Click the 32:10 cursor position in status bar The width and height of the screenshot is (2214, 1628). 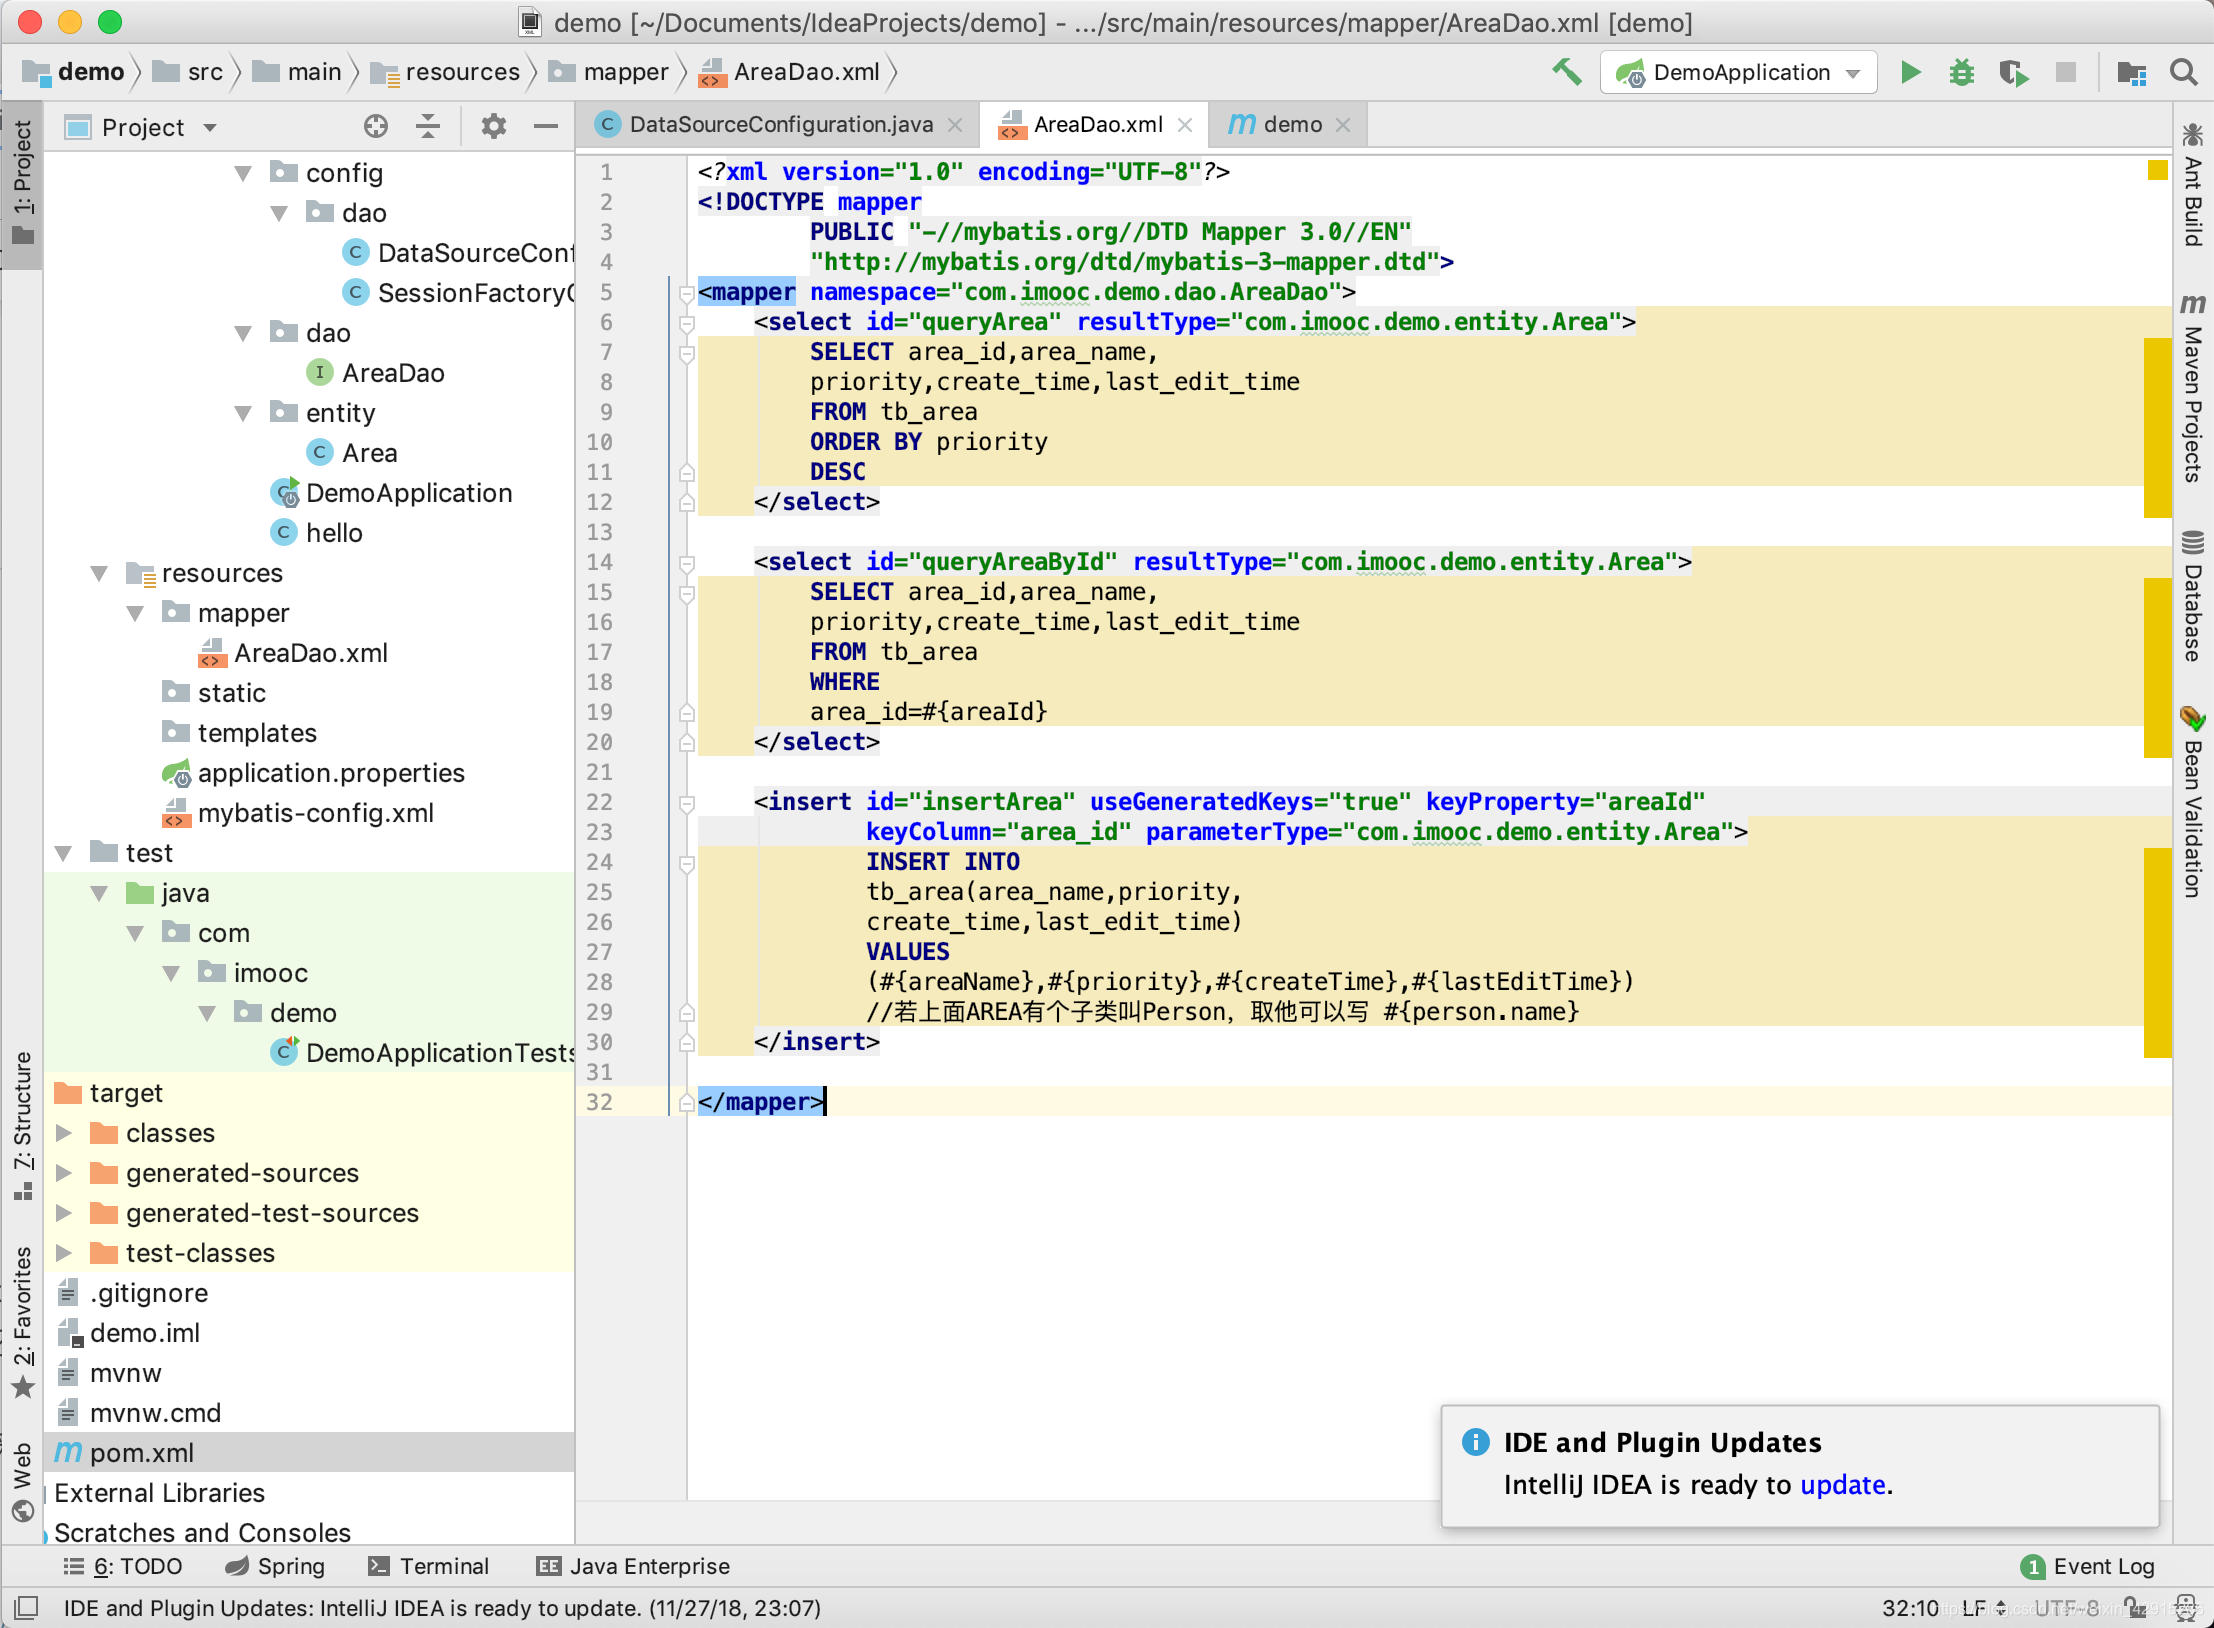coord(1909,1607)
